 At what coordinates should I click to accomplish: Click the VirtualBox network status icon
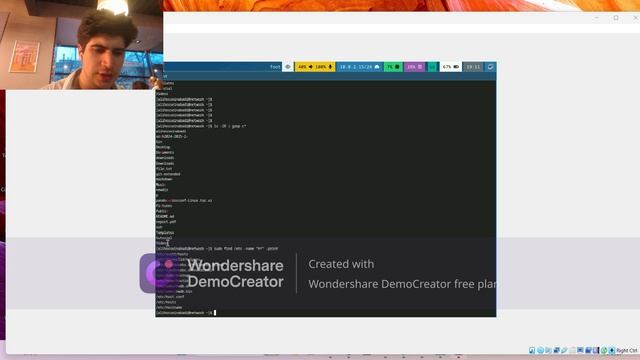[556, 350]
